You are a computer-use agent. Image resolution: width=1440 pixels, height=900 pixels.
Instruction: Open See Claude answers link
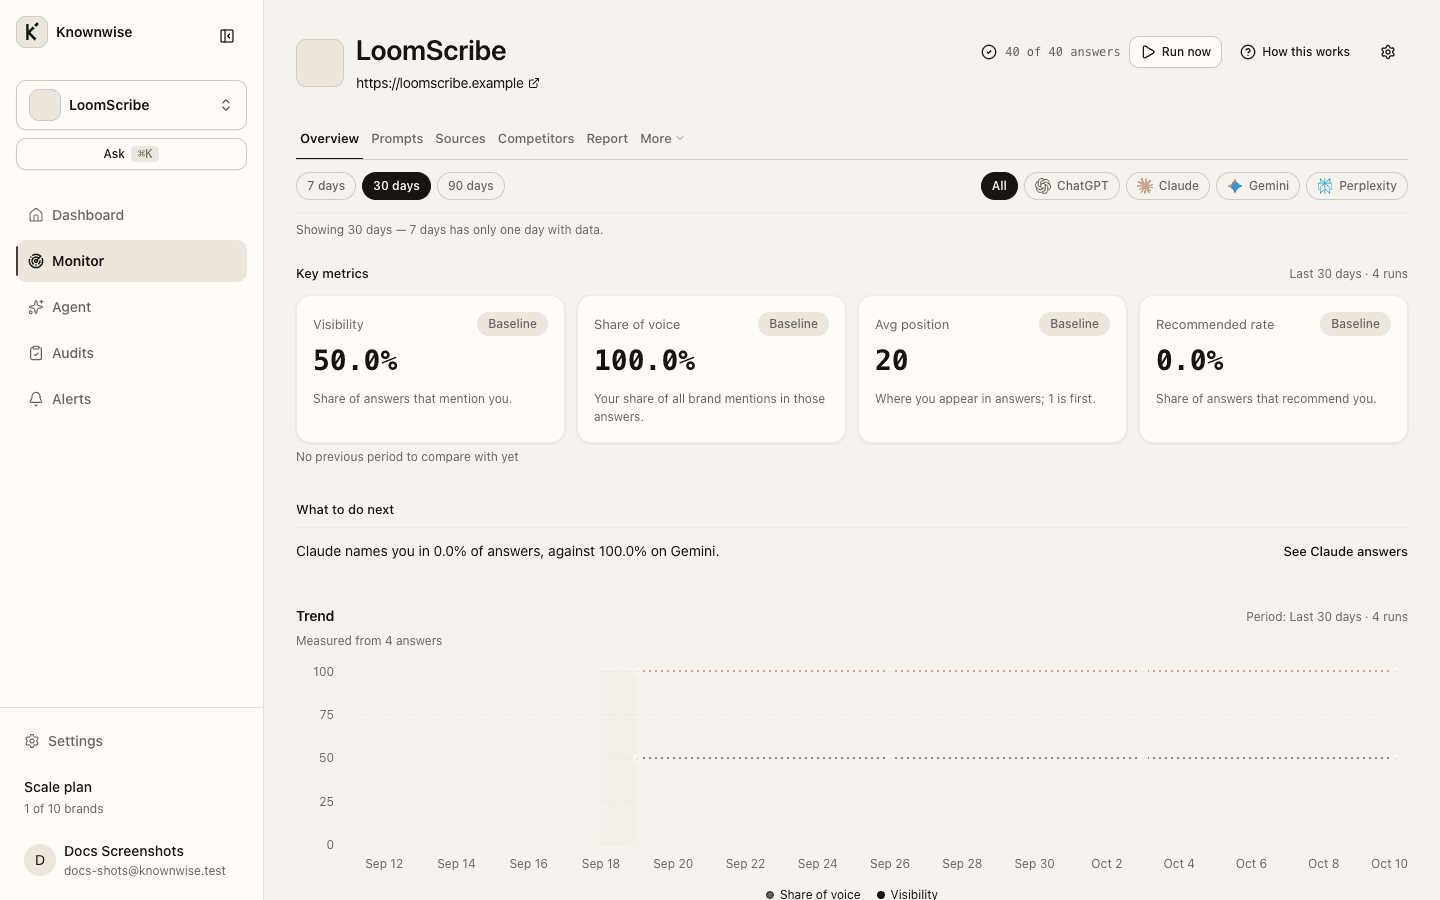click(x=1345, y=552)
